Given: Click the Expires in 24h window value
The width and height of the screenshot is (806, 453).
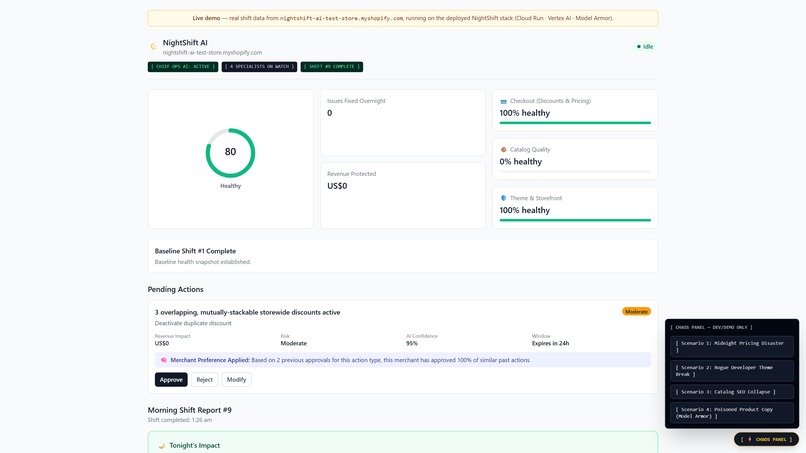Looking at the screenshot, I should point(551,343).
